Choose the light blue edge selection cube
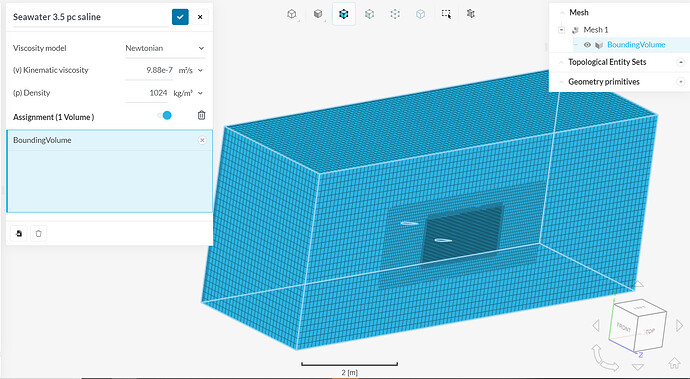The width and height of the screenshot is (690, 379). pyautogui.click(x=420, y=14)
